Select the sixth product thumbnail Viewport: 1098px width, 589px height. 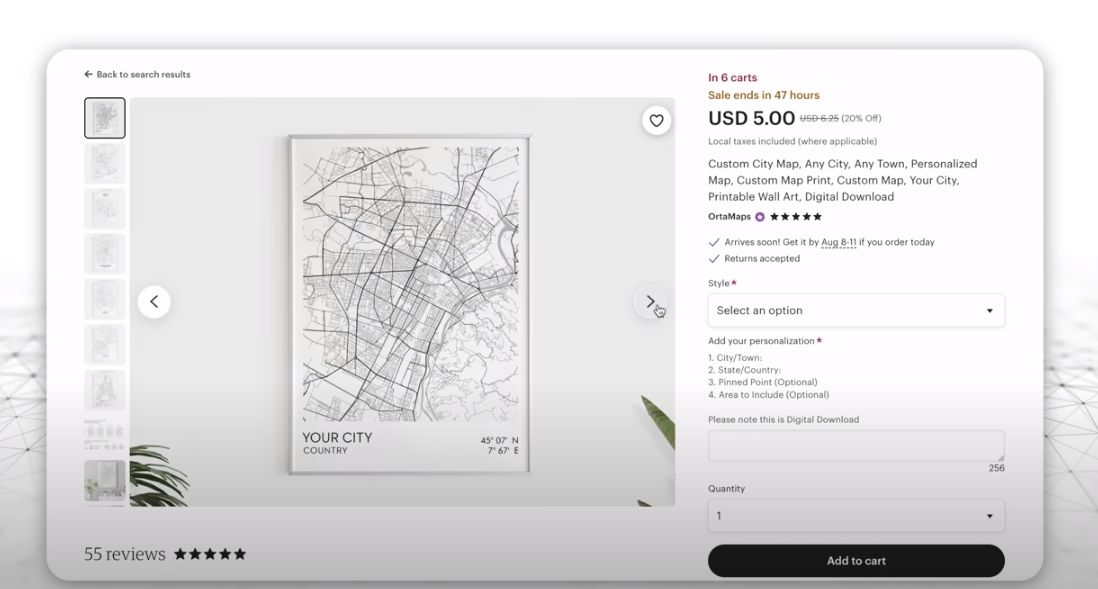(x=105, y=345)
